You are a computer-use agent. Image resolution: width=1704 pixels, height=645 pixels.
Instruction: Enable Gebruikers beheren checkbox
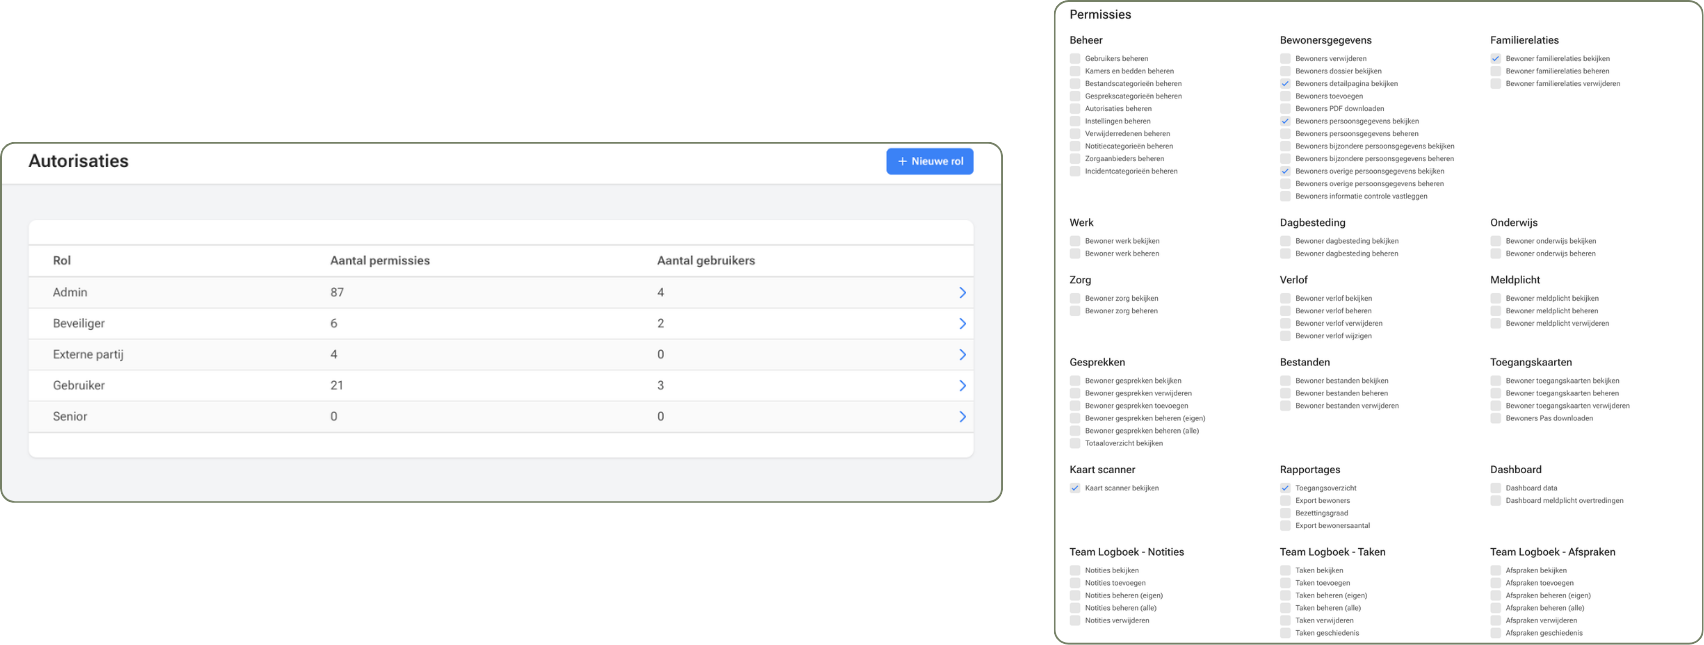tap(1075, 59)
